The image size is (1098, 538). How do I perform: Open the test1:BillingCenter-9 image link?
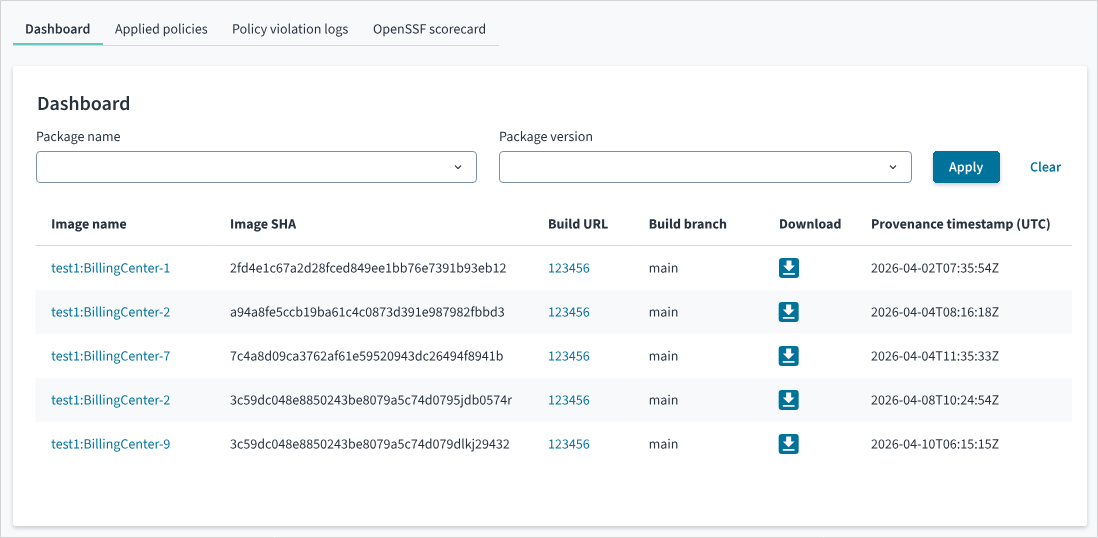111,444
